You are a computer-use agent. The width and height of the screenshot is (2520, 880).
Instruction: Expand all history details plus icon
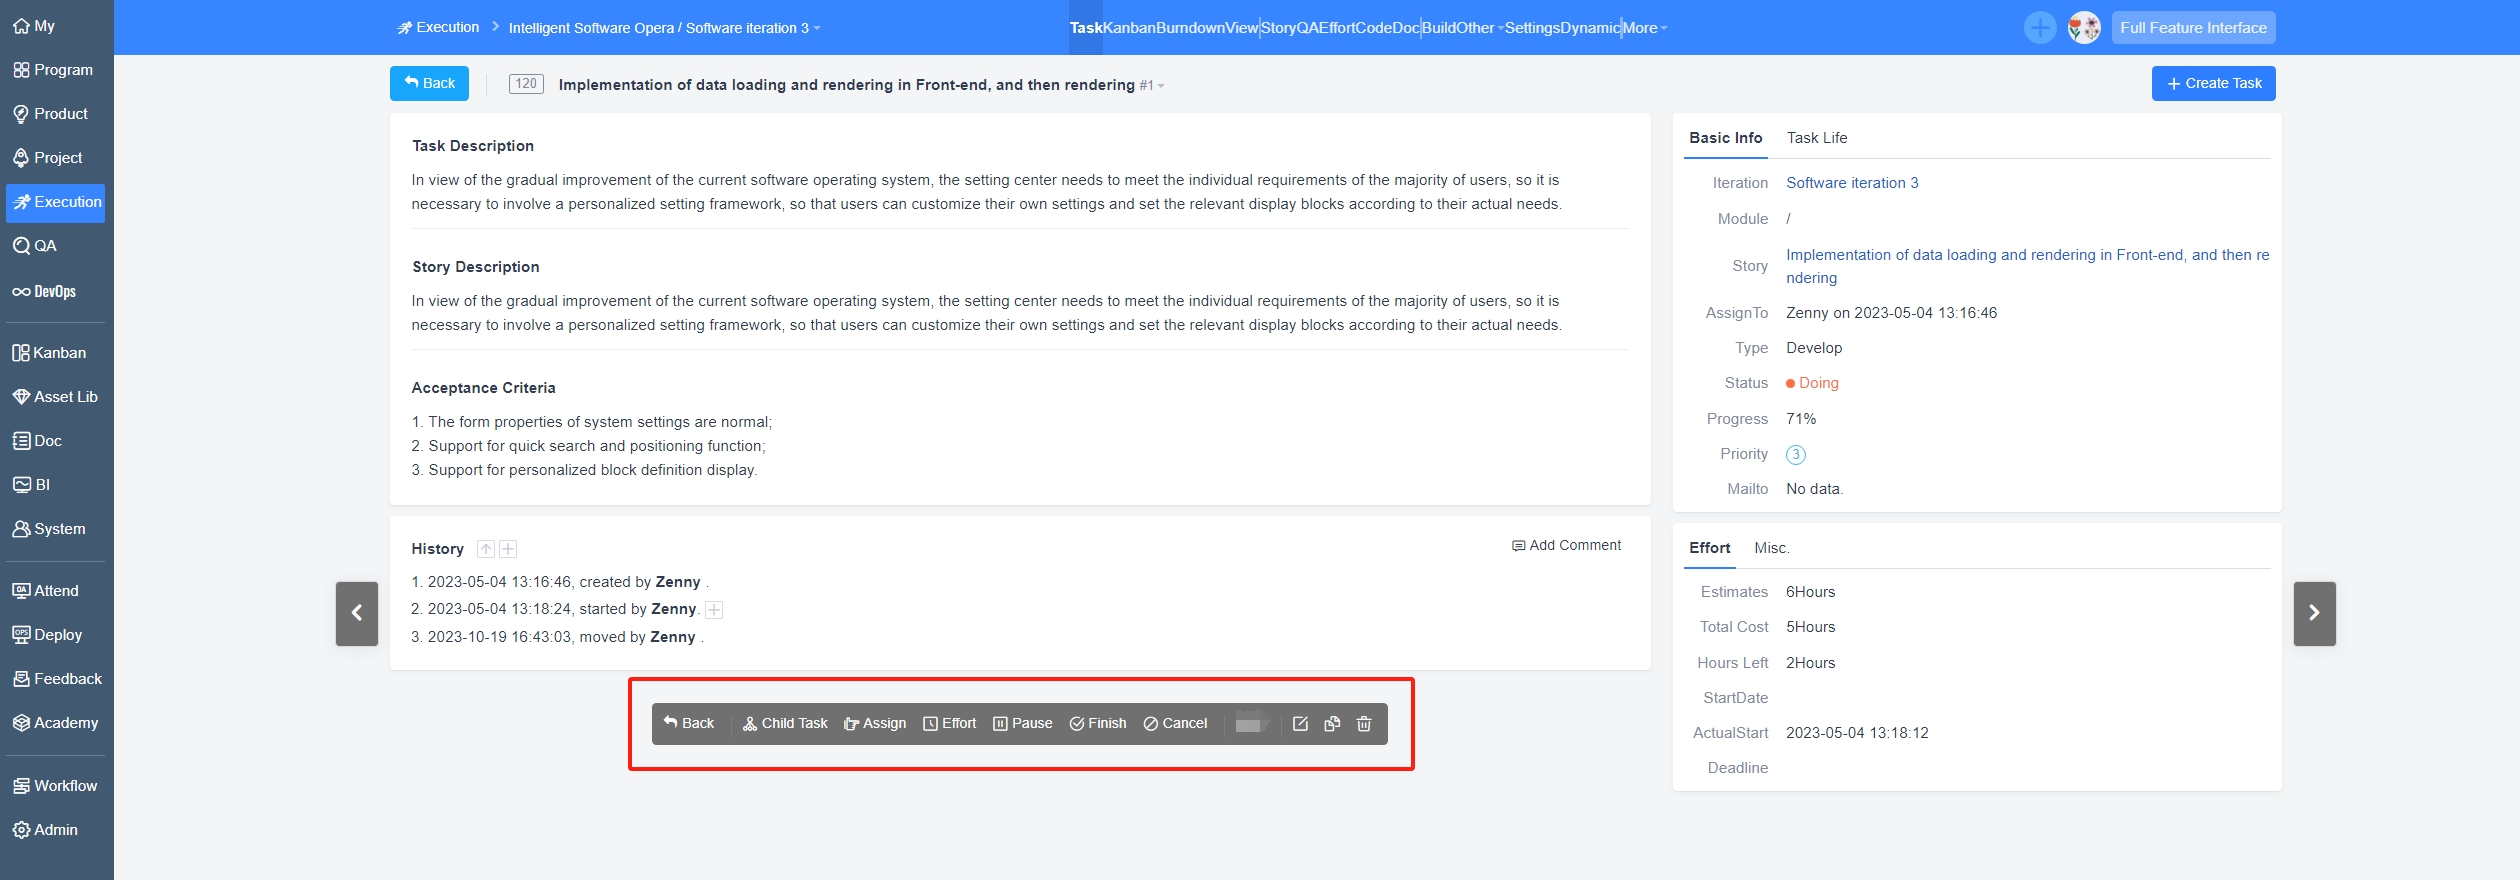pyautogui.click(x=509, y=549)
